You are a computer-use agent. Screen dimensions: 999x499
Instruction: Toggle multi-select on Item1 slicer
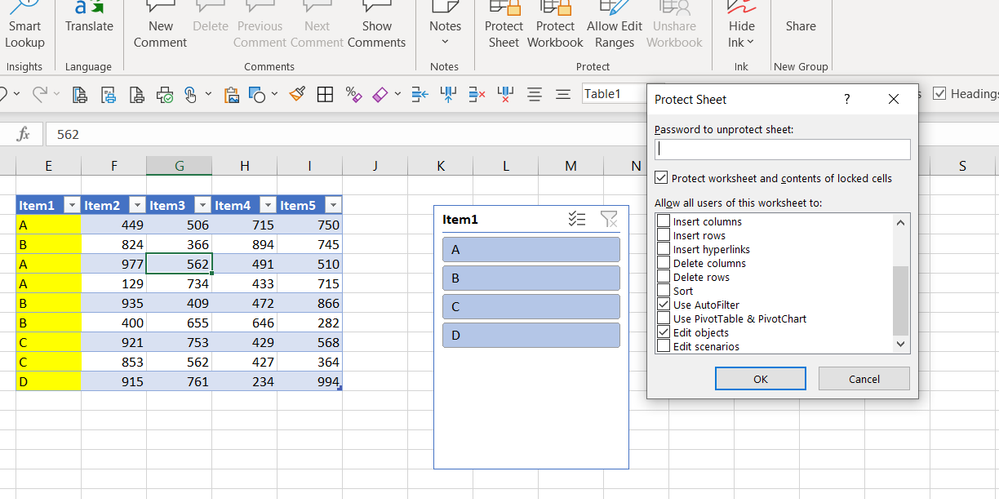pos(577,219)
